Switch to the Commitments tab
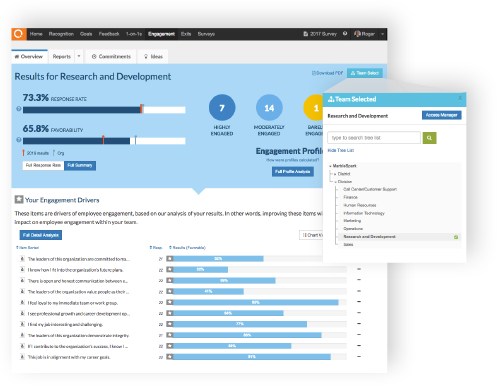Image resolution: width=497 pixels, height=386 pixels. (111, 56)
